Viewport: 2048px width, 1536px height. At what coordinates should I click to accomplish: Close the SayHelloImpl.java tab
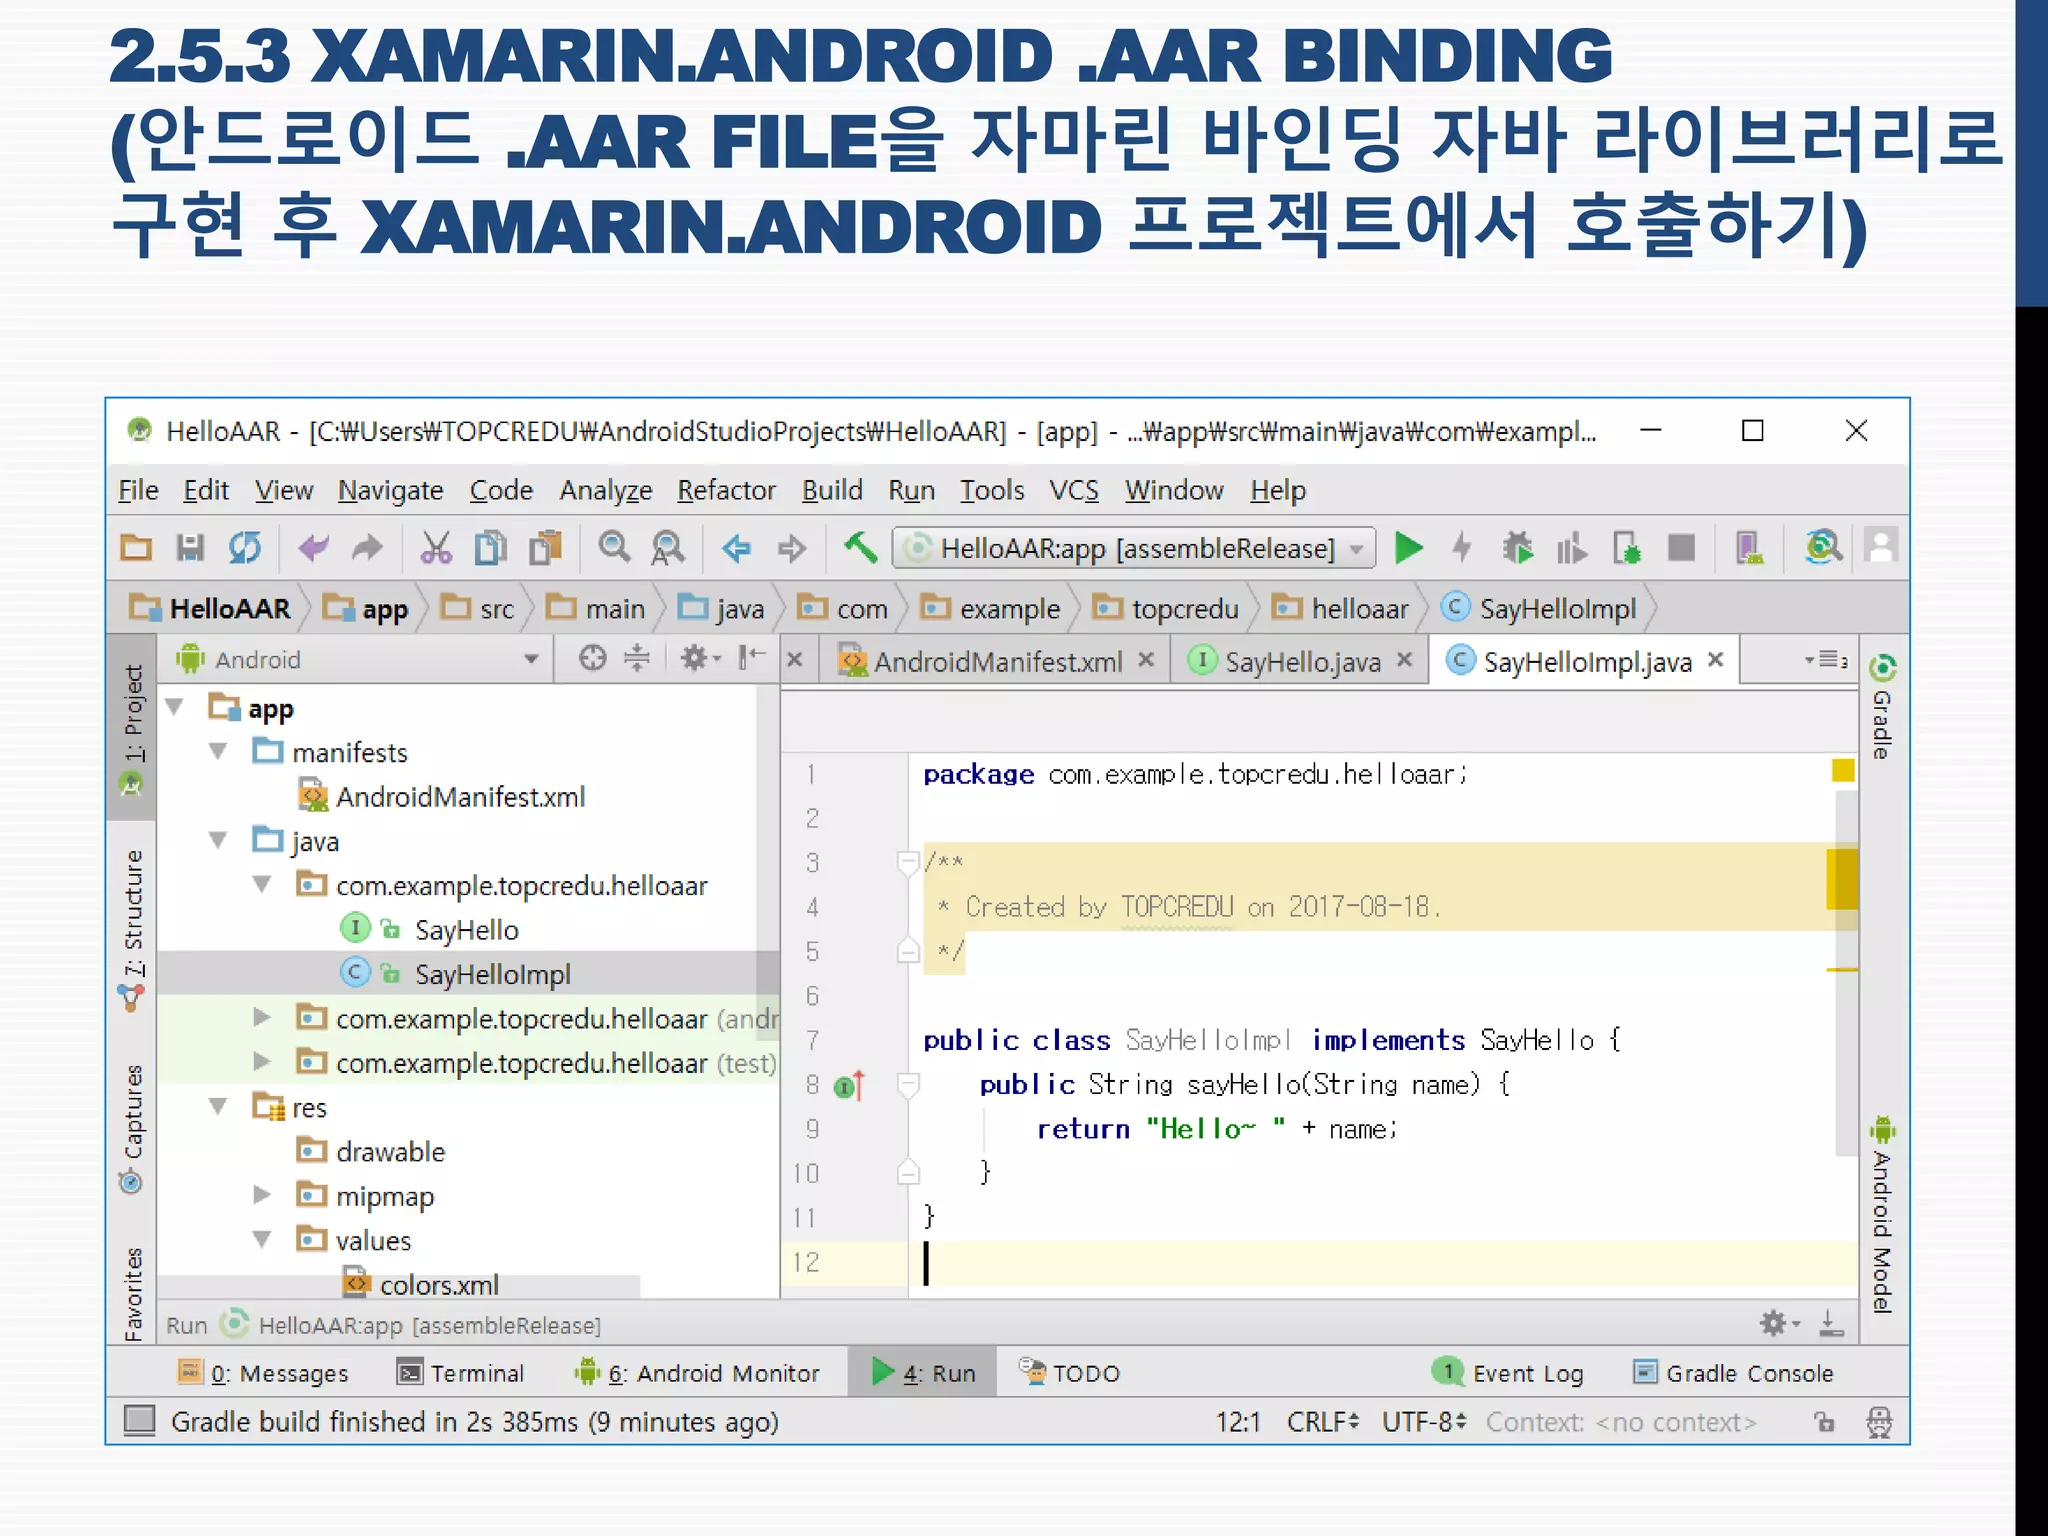[x=1716, y=660]
